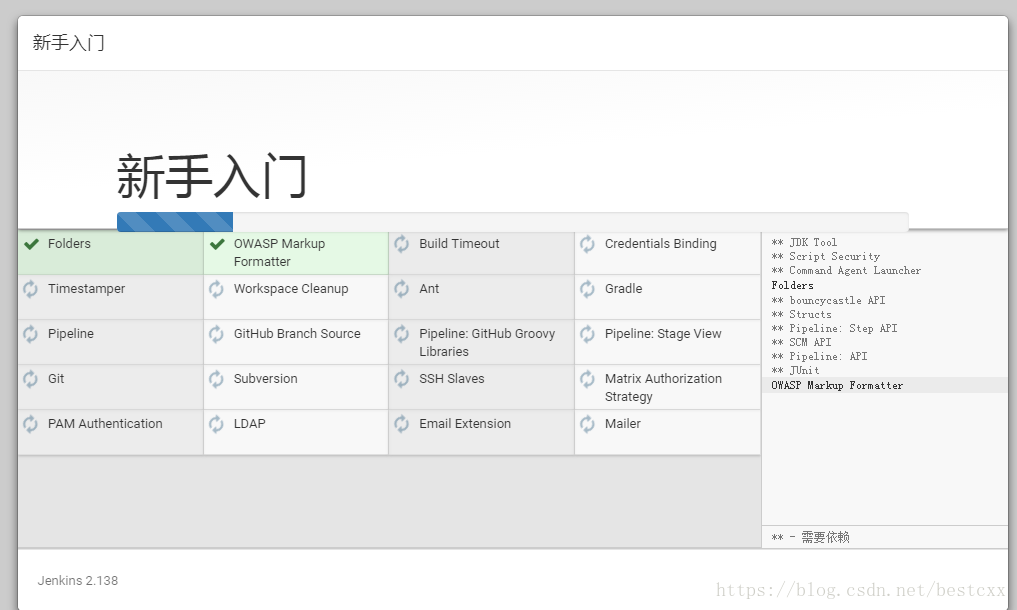Select the Gradle plugin name
1017x610 pixels.
[x=623, y=289]
